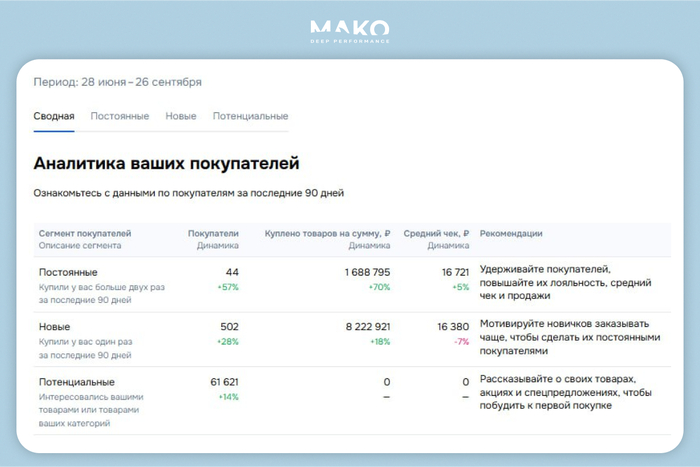Viewport: 700px width, 467px height.
Task: Open the Потенциальные segment row in the table
Action: click(x=76, y=382)
